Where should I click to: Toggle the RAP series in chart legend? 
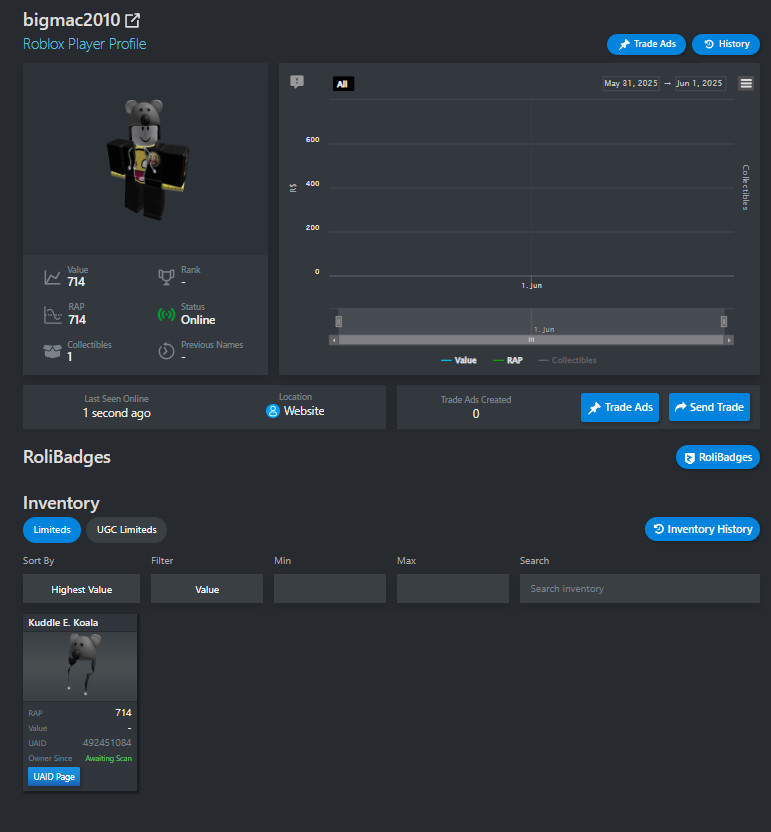[x=508, y=360]
